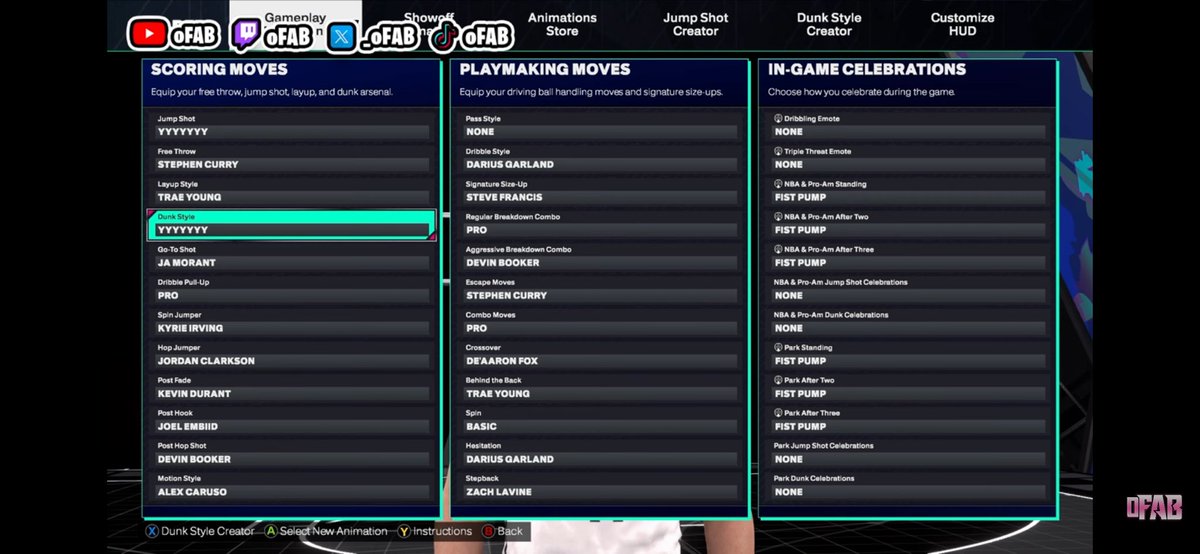Select the Dribble Style Darius Garland slot
Viewport: 1200px width, 554px height.
pyautogui.click(x=600, y=159)
